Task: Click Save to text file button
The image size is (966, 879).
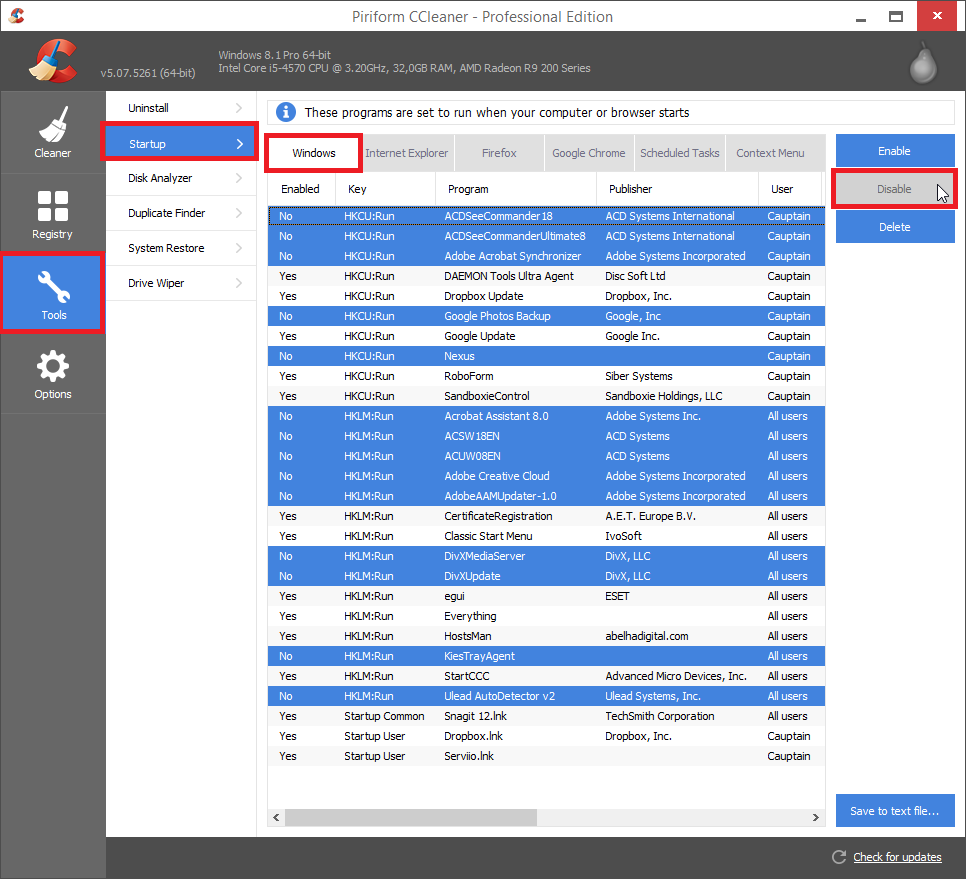Action: tap(895, 811)
